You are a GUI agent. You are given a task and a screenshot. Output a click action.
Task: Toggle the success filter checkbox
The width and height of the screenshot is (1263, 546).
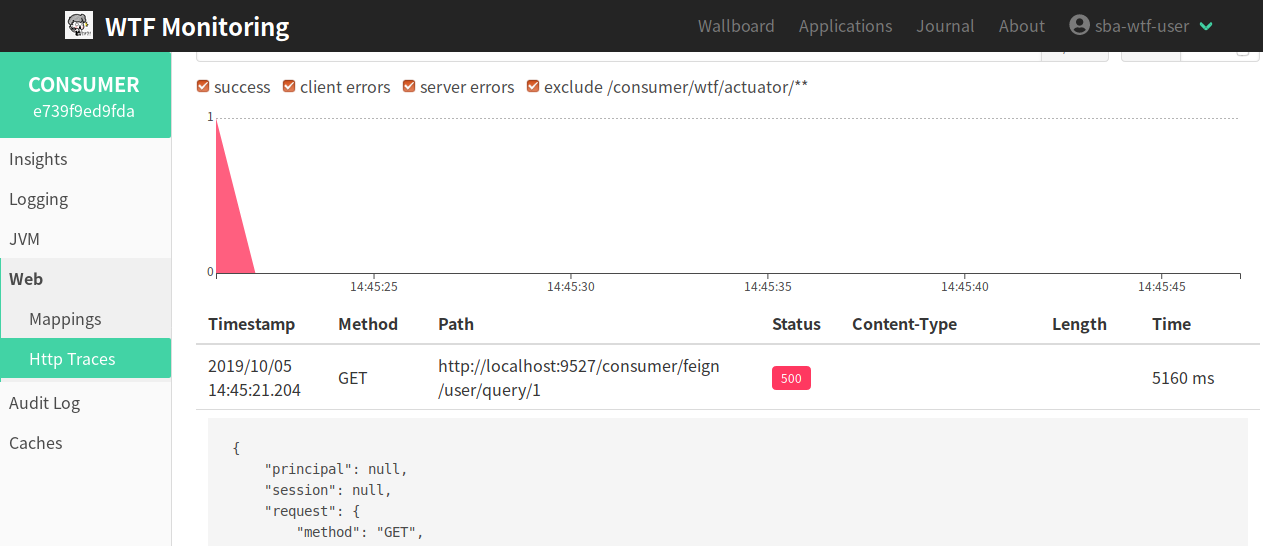tap(203, 87)
